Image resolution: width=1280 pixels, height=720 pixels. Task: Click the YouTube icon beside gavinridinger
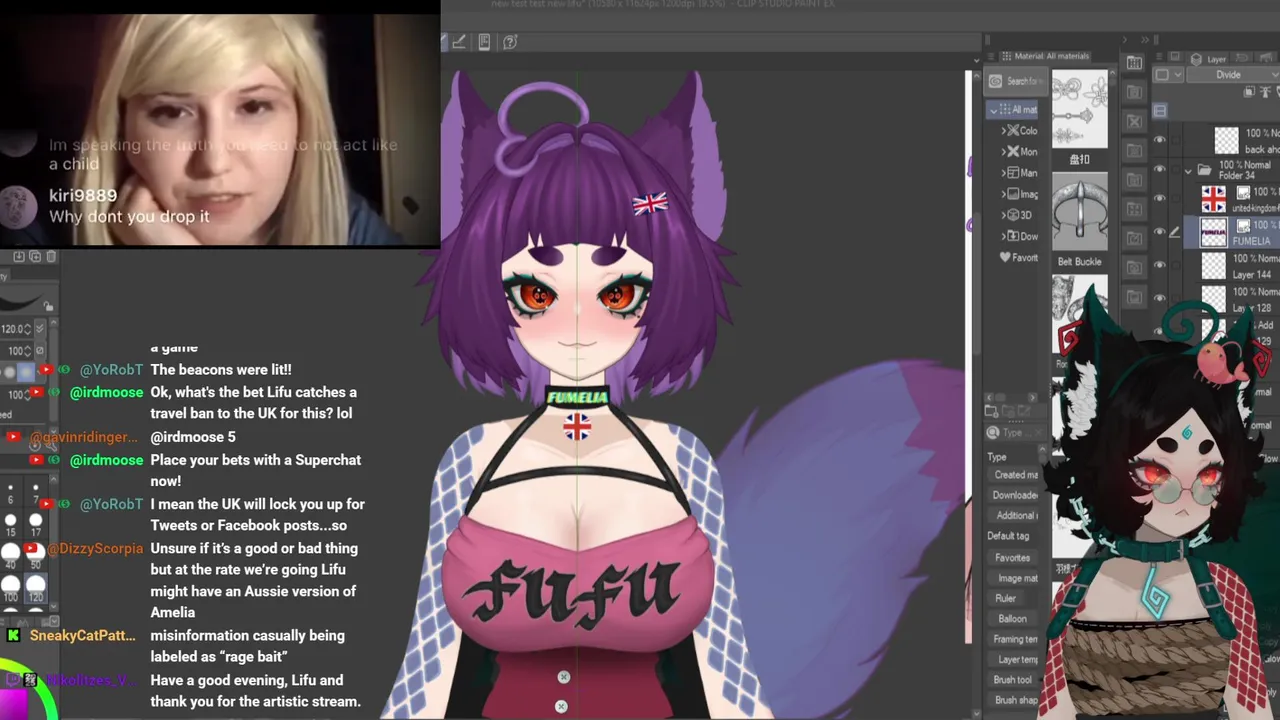13,437
